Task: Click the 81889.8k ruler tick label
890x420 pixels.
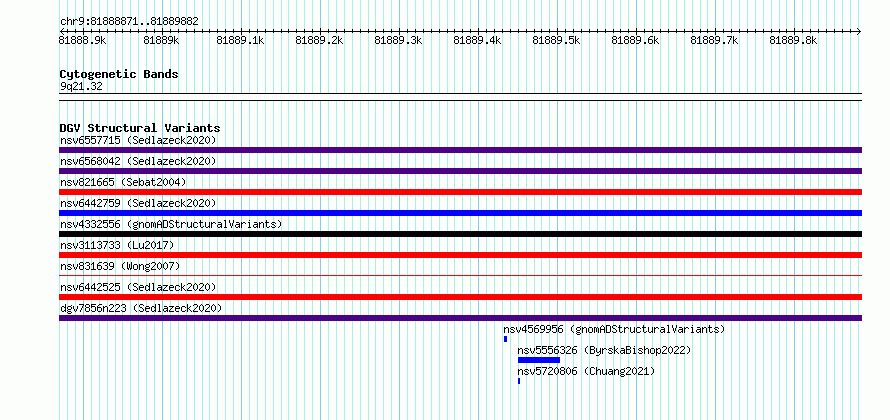Action: coord(793,40)
